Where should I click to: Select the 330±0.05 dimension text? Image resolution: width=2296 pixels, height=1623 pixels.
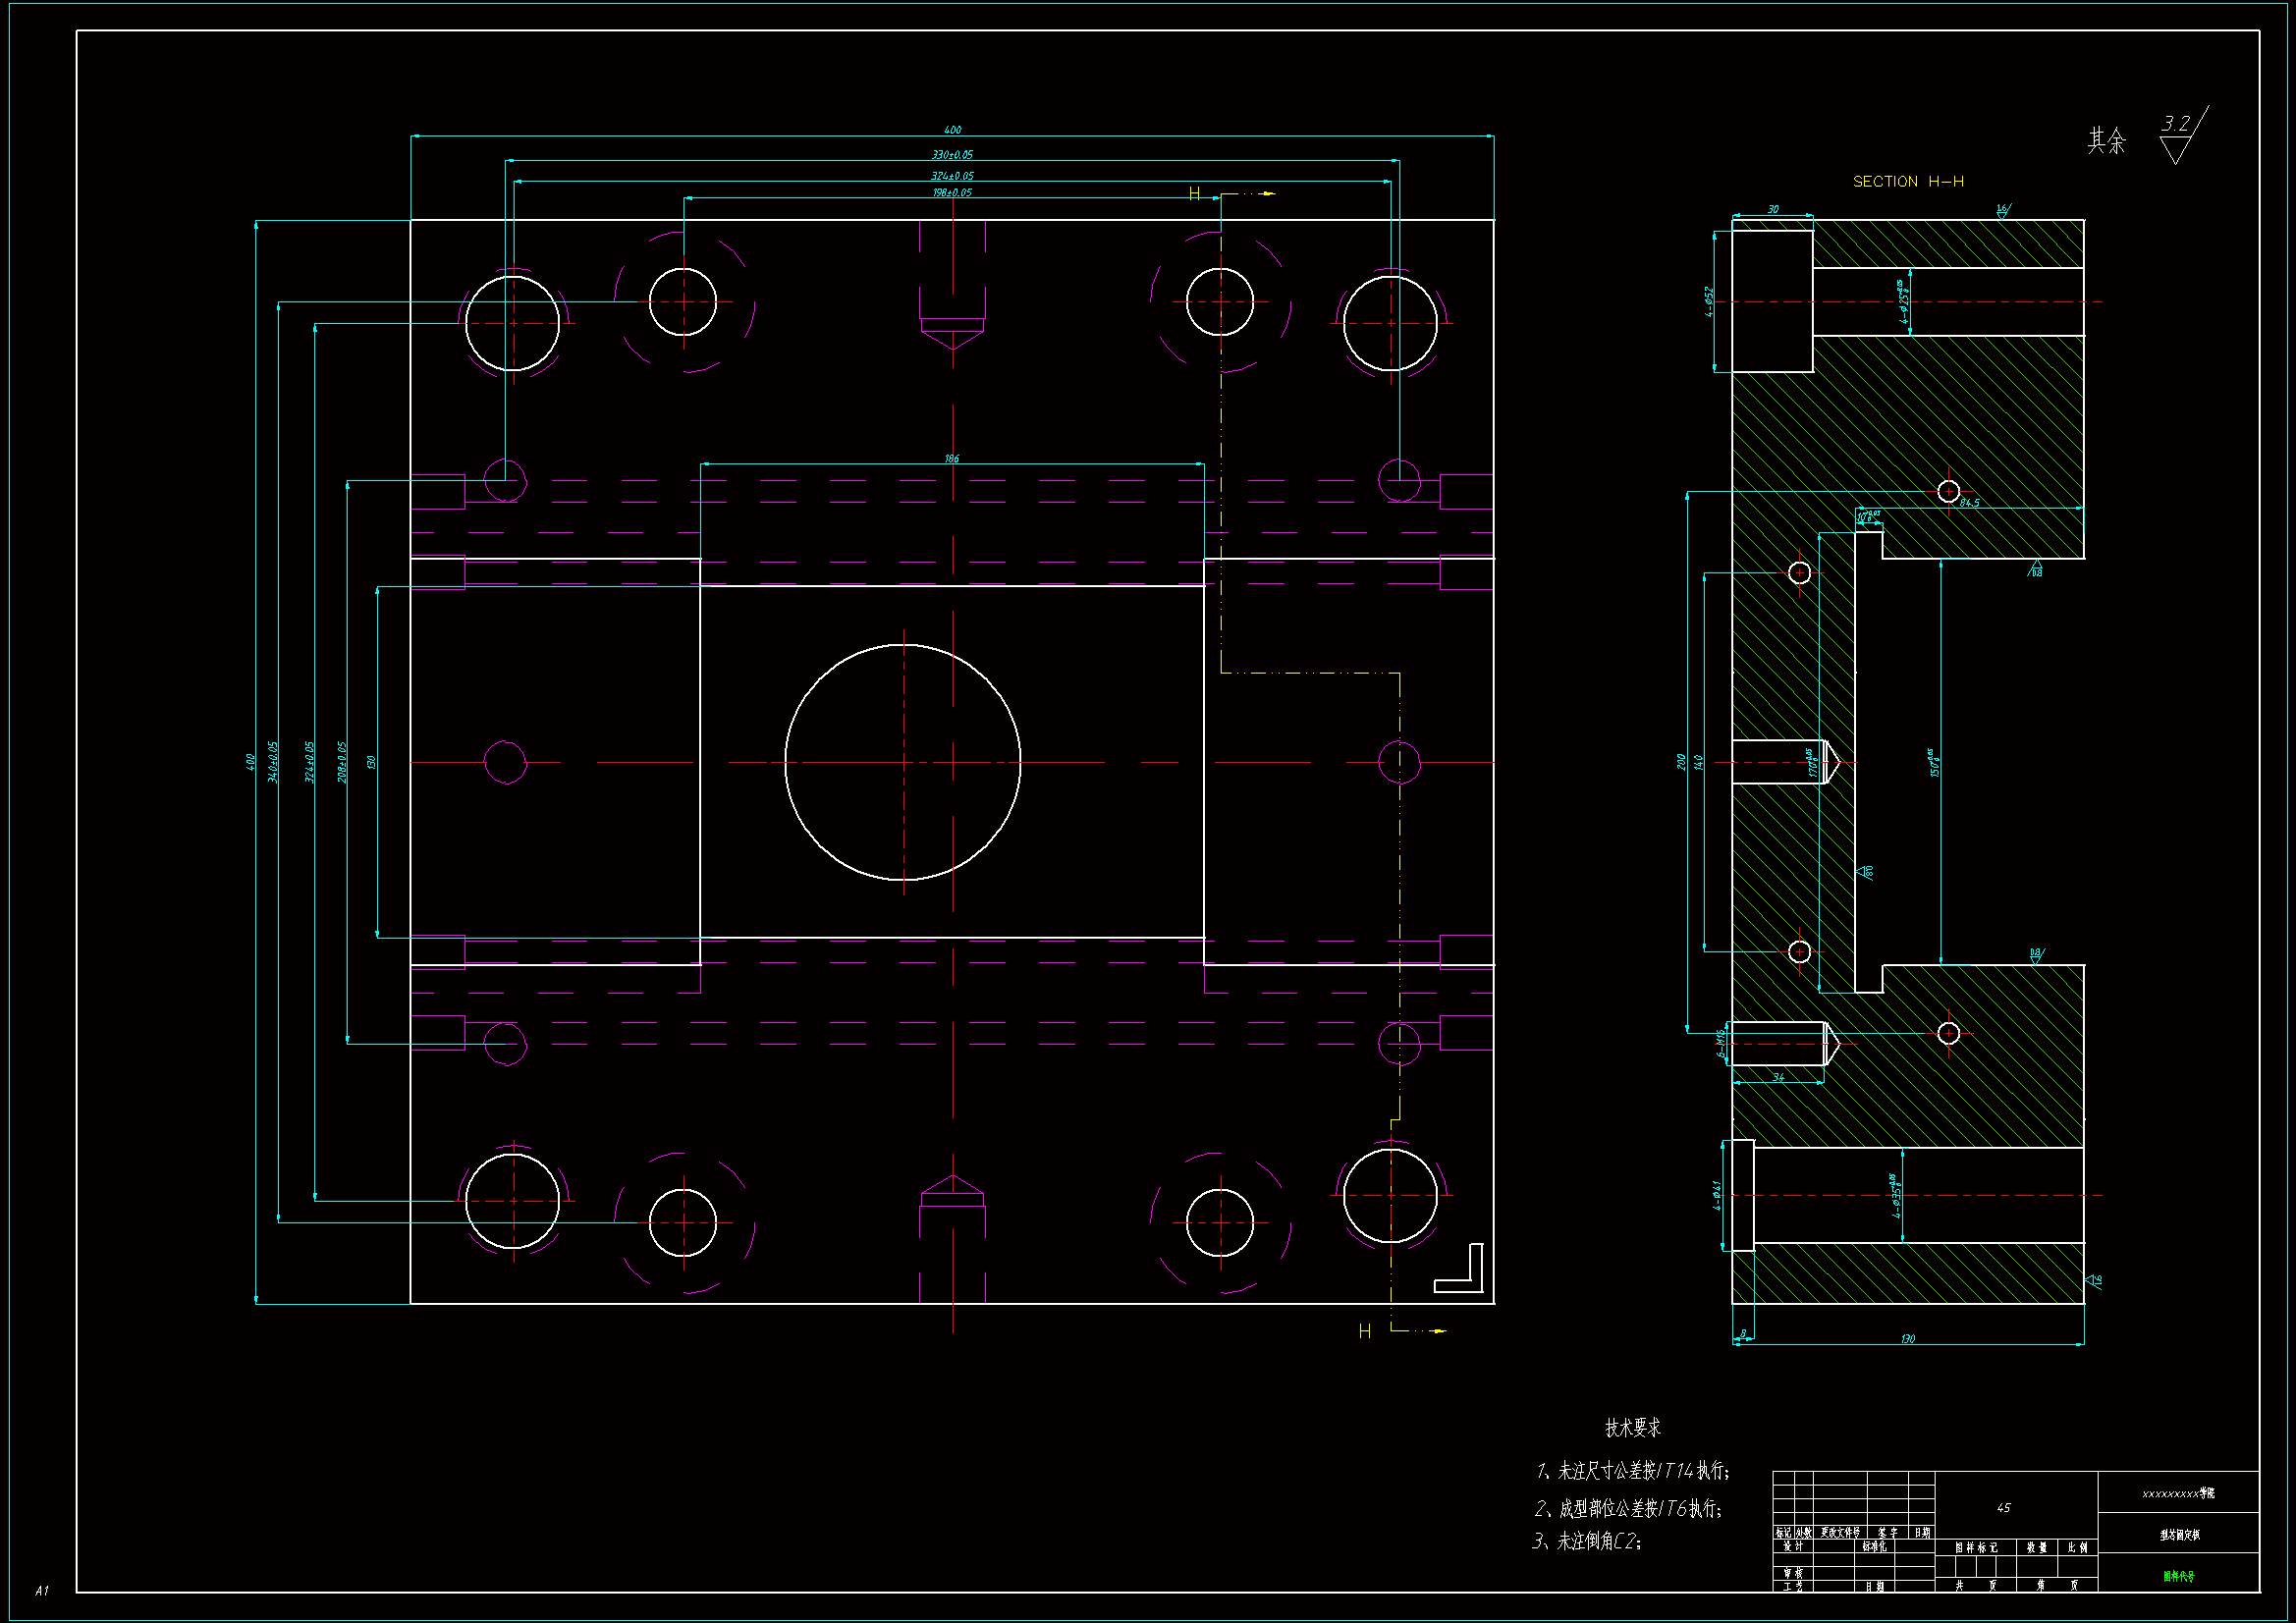952,154
